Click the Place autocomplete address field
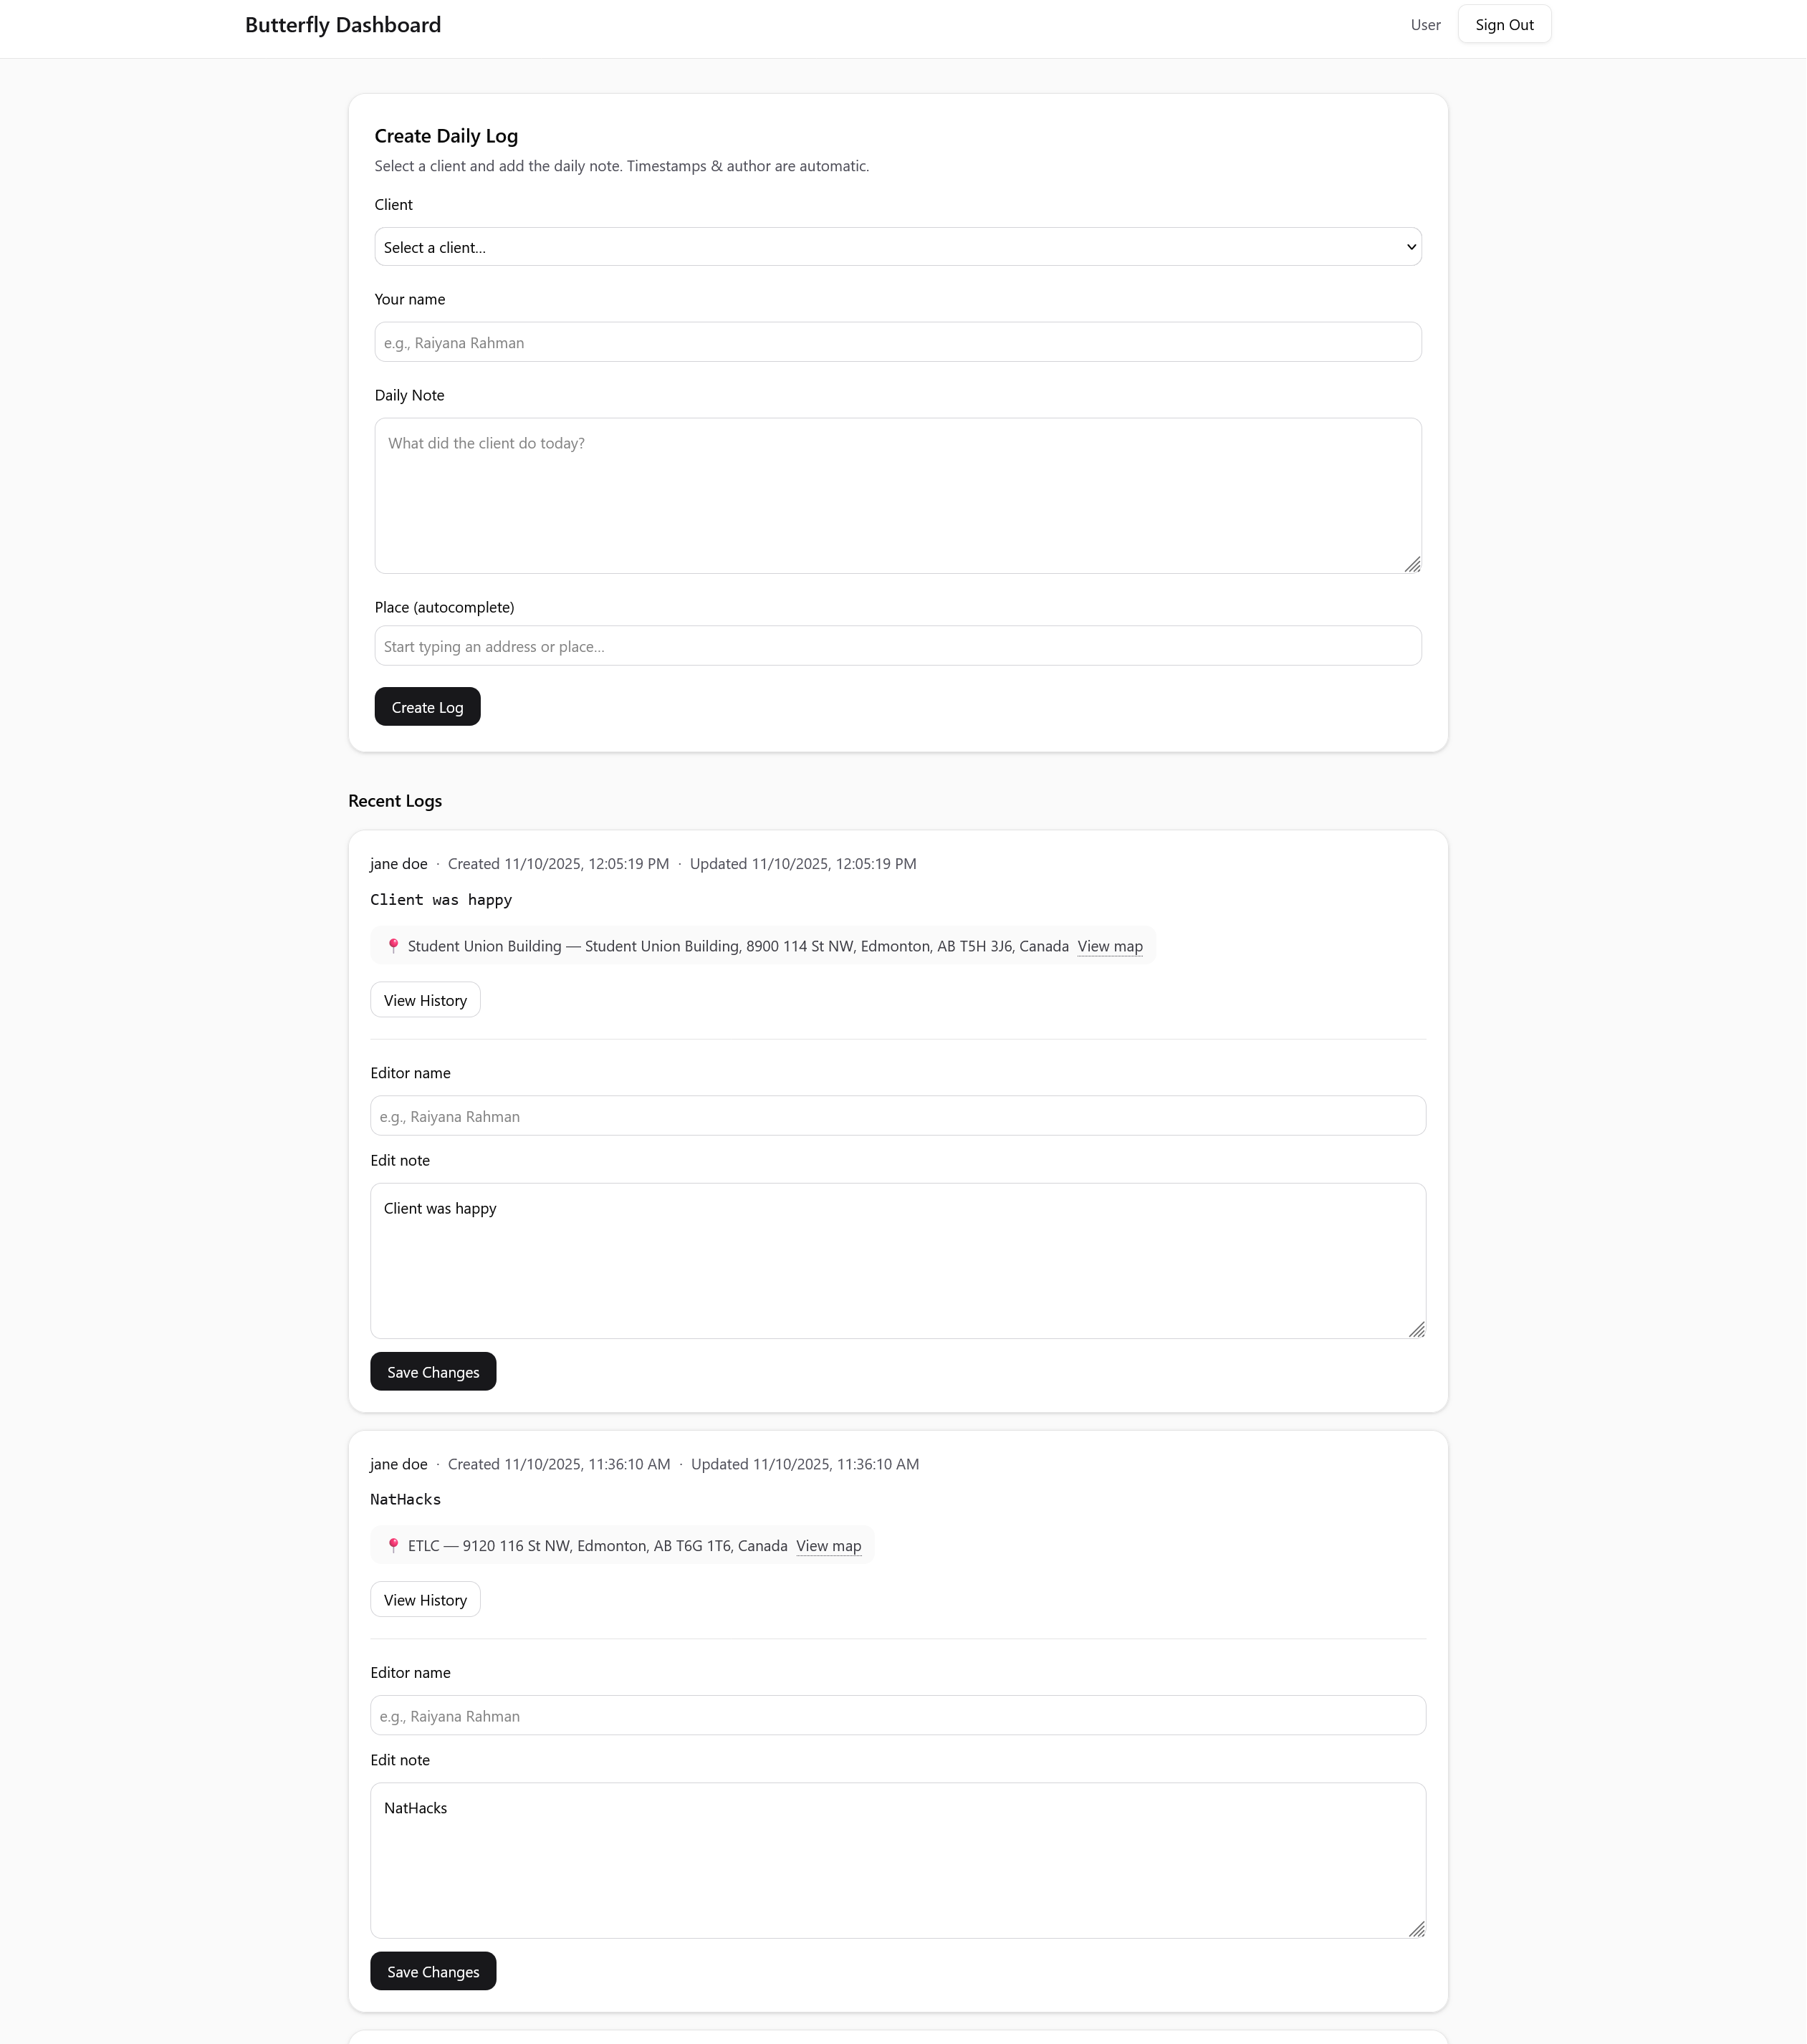 [897, 646]
